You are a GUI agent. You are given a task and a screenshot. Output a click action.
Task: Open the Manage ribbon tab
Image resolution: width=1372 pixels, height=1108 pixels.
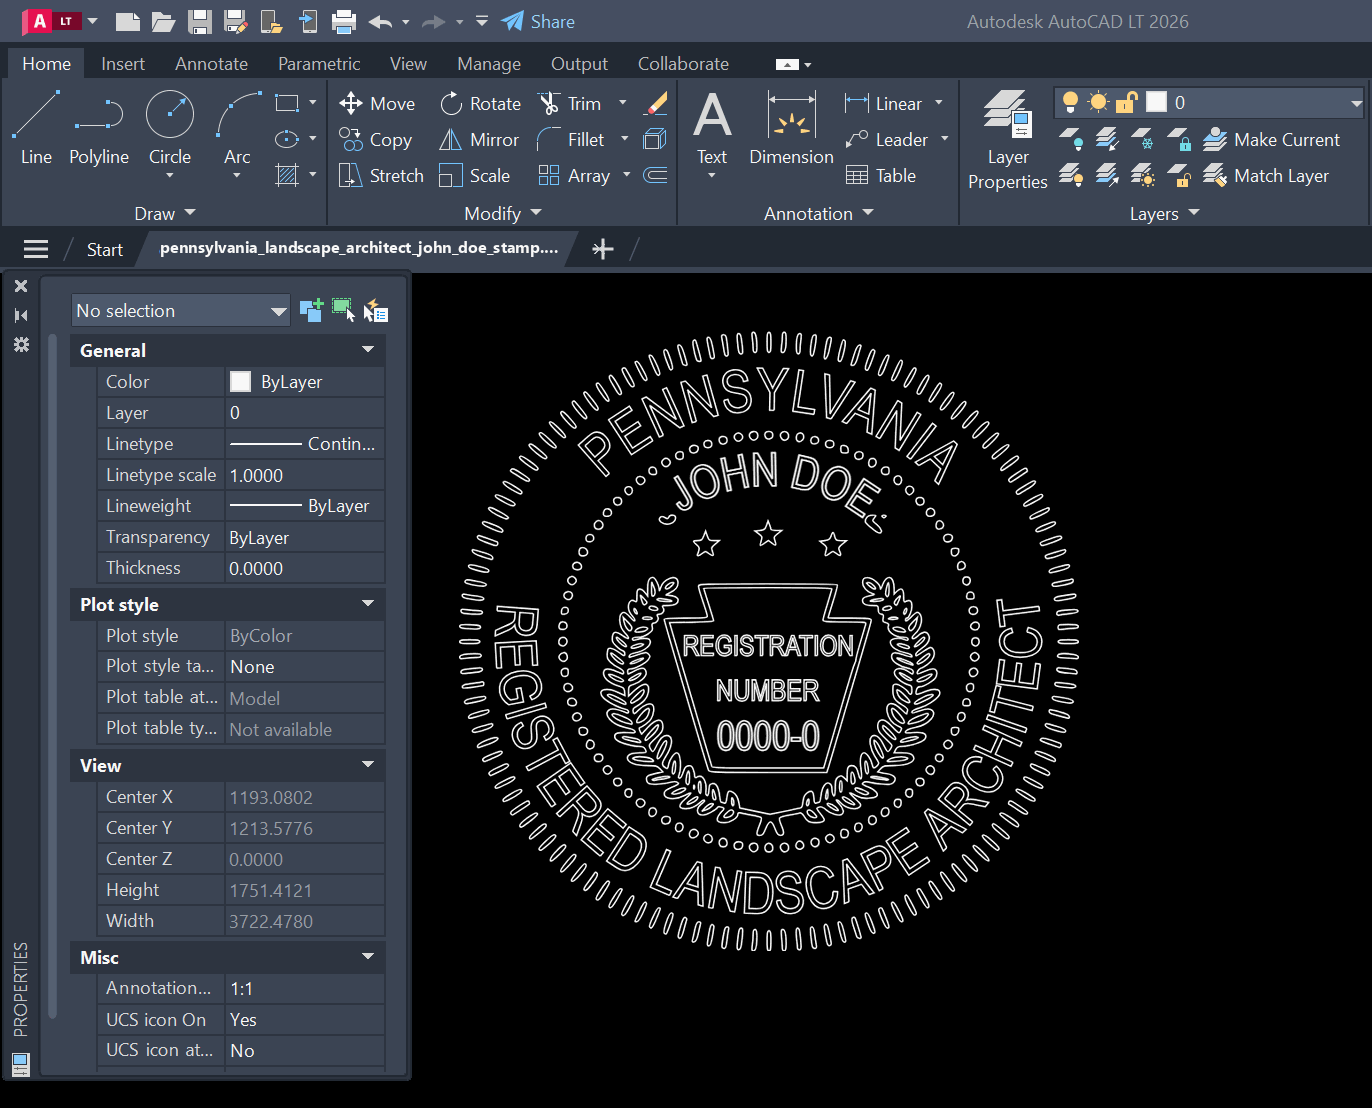[x=489, y=63]
